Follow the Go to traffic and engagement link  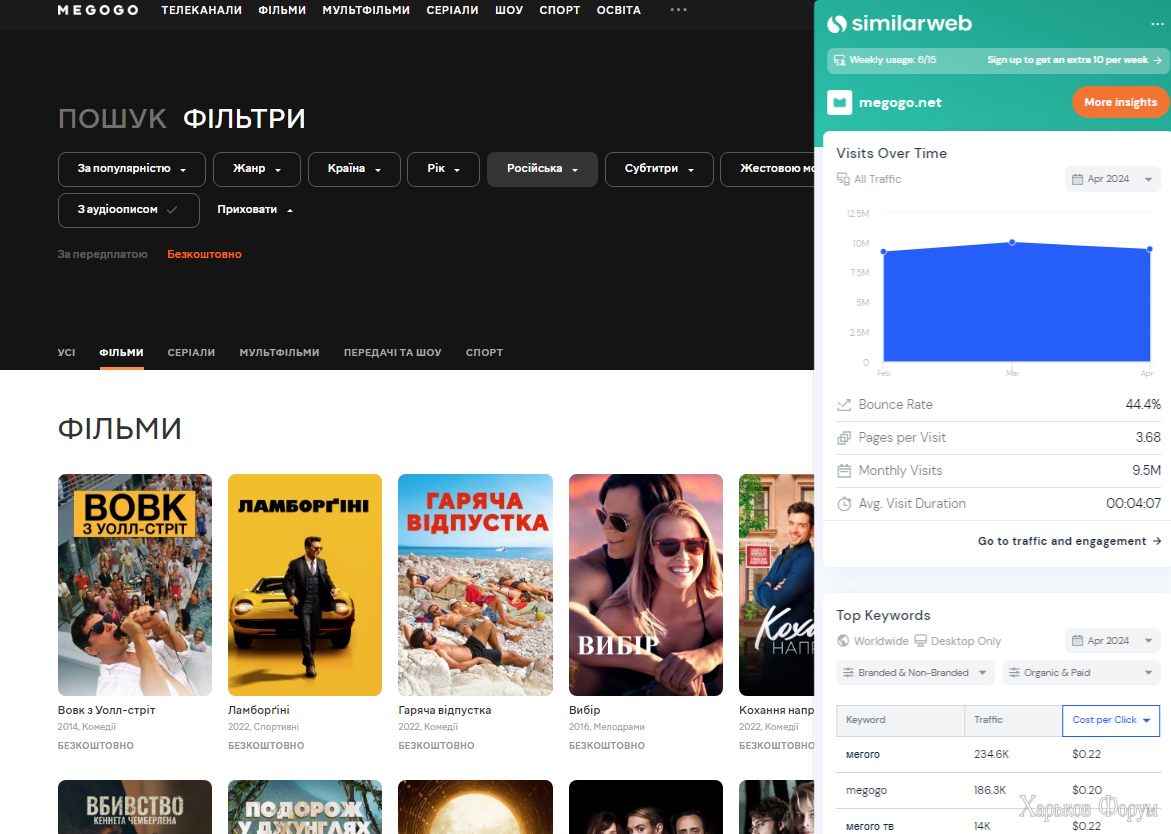click(x=1069, y=541)
